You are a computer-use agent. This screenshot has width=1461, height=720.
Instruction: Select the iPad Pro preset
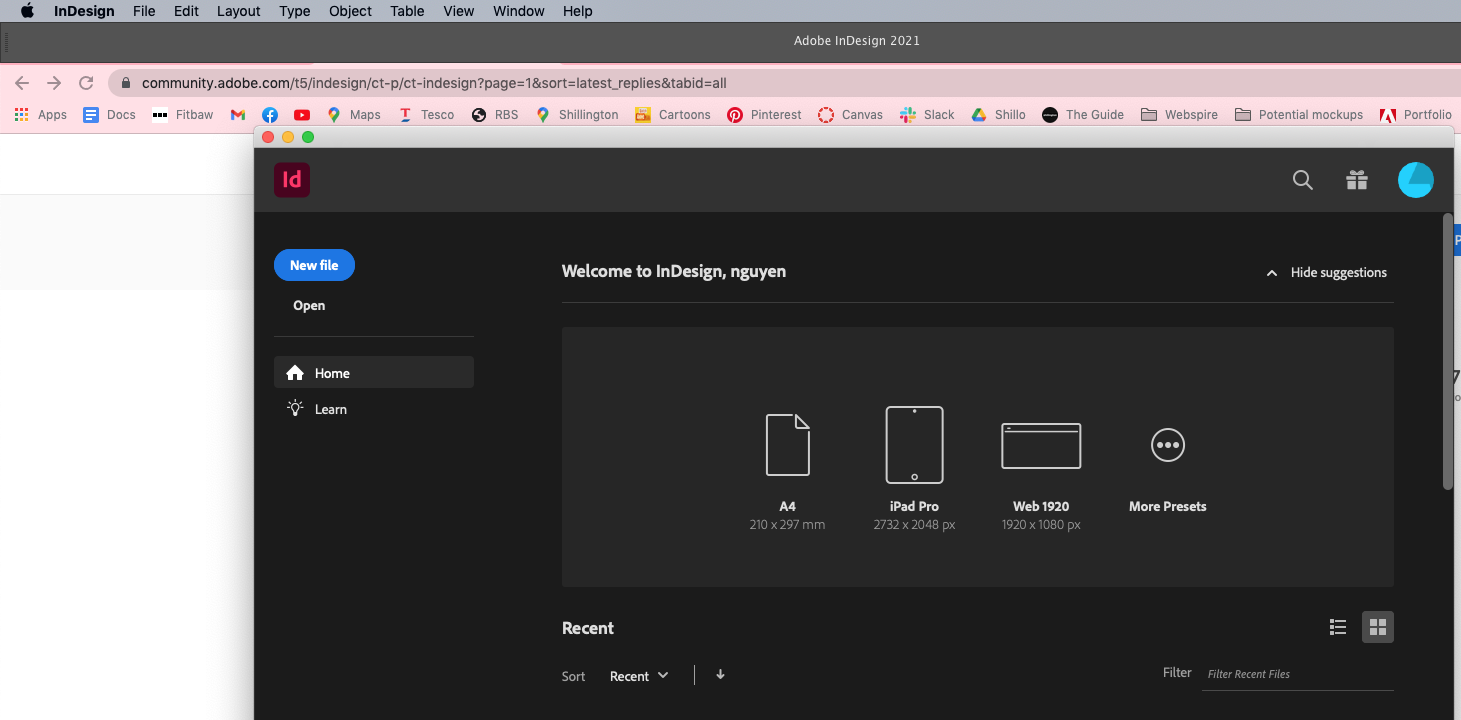(913, 460)
